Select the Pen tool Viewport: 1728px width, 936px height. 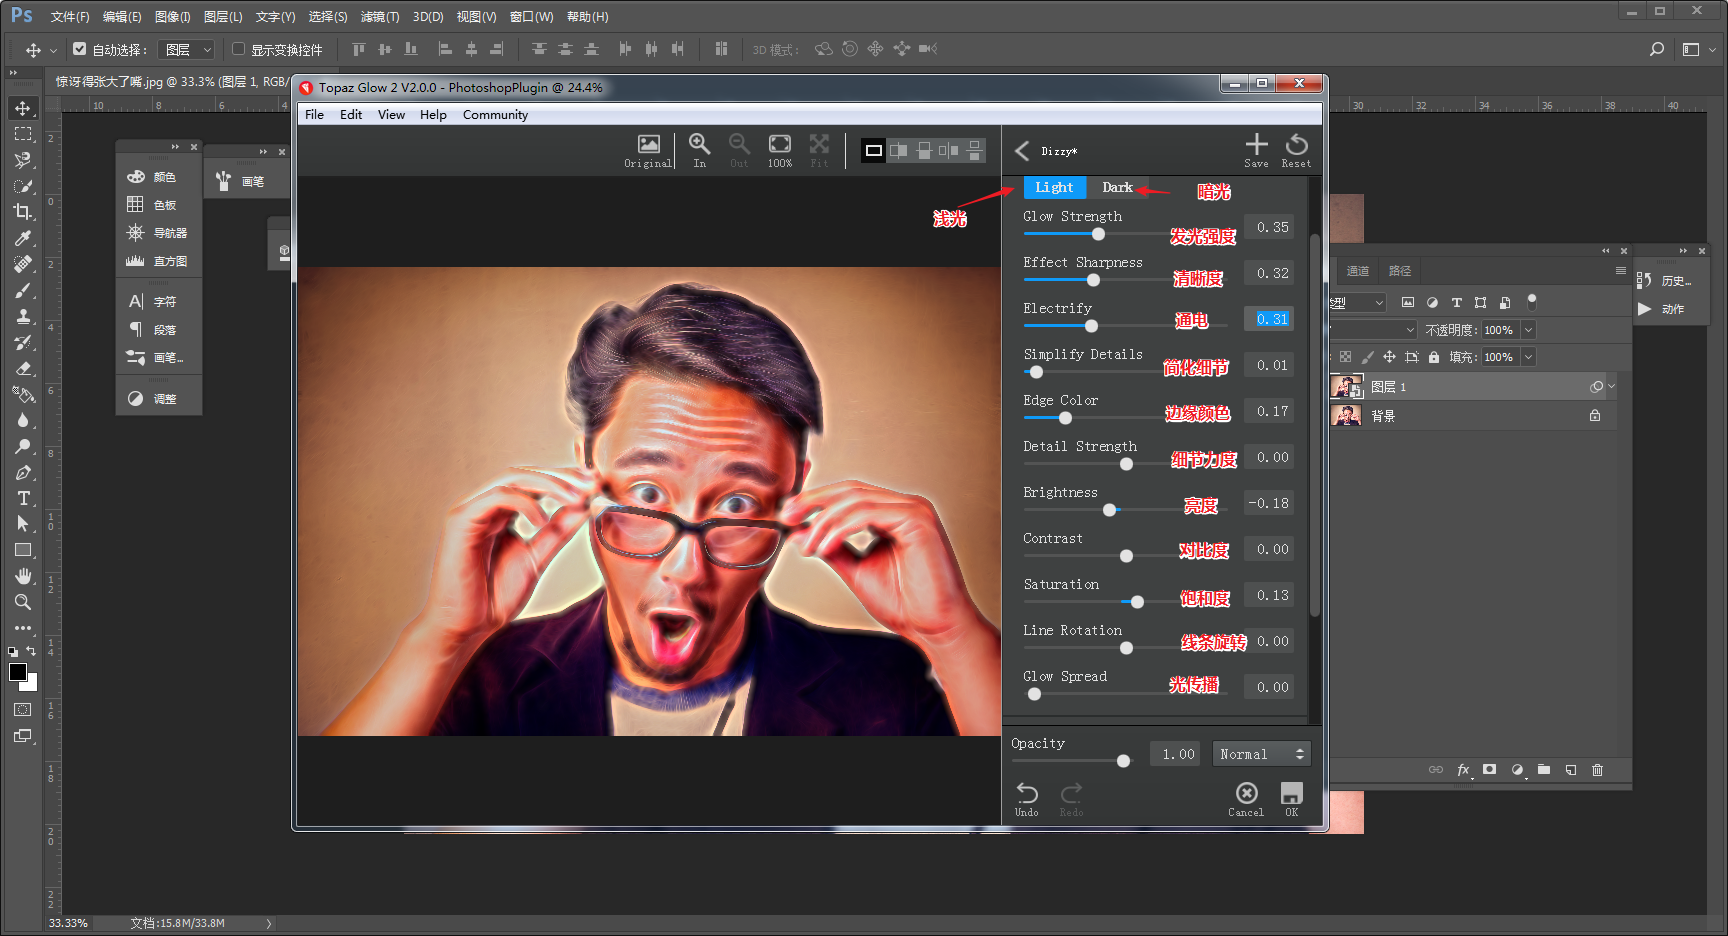point(23,472)
